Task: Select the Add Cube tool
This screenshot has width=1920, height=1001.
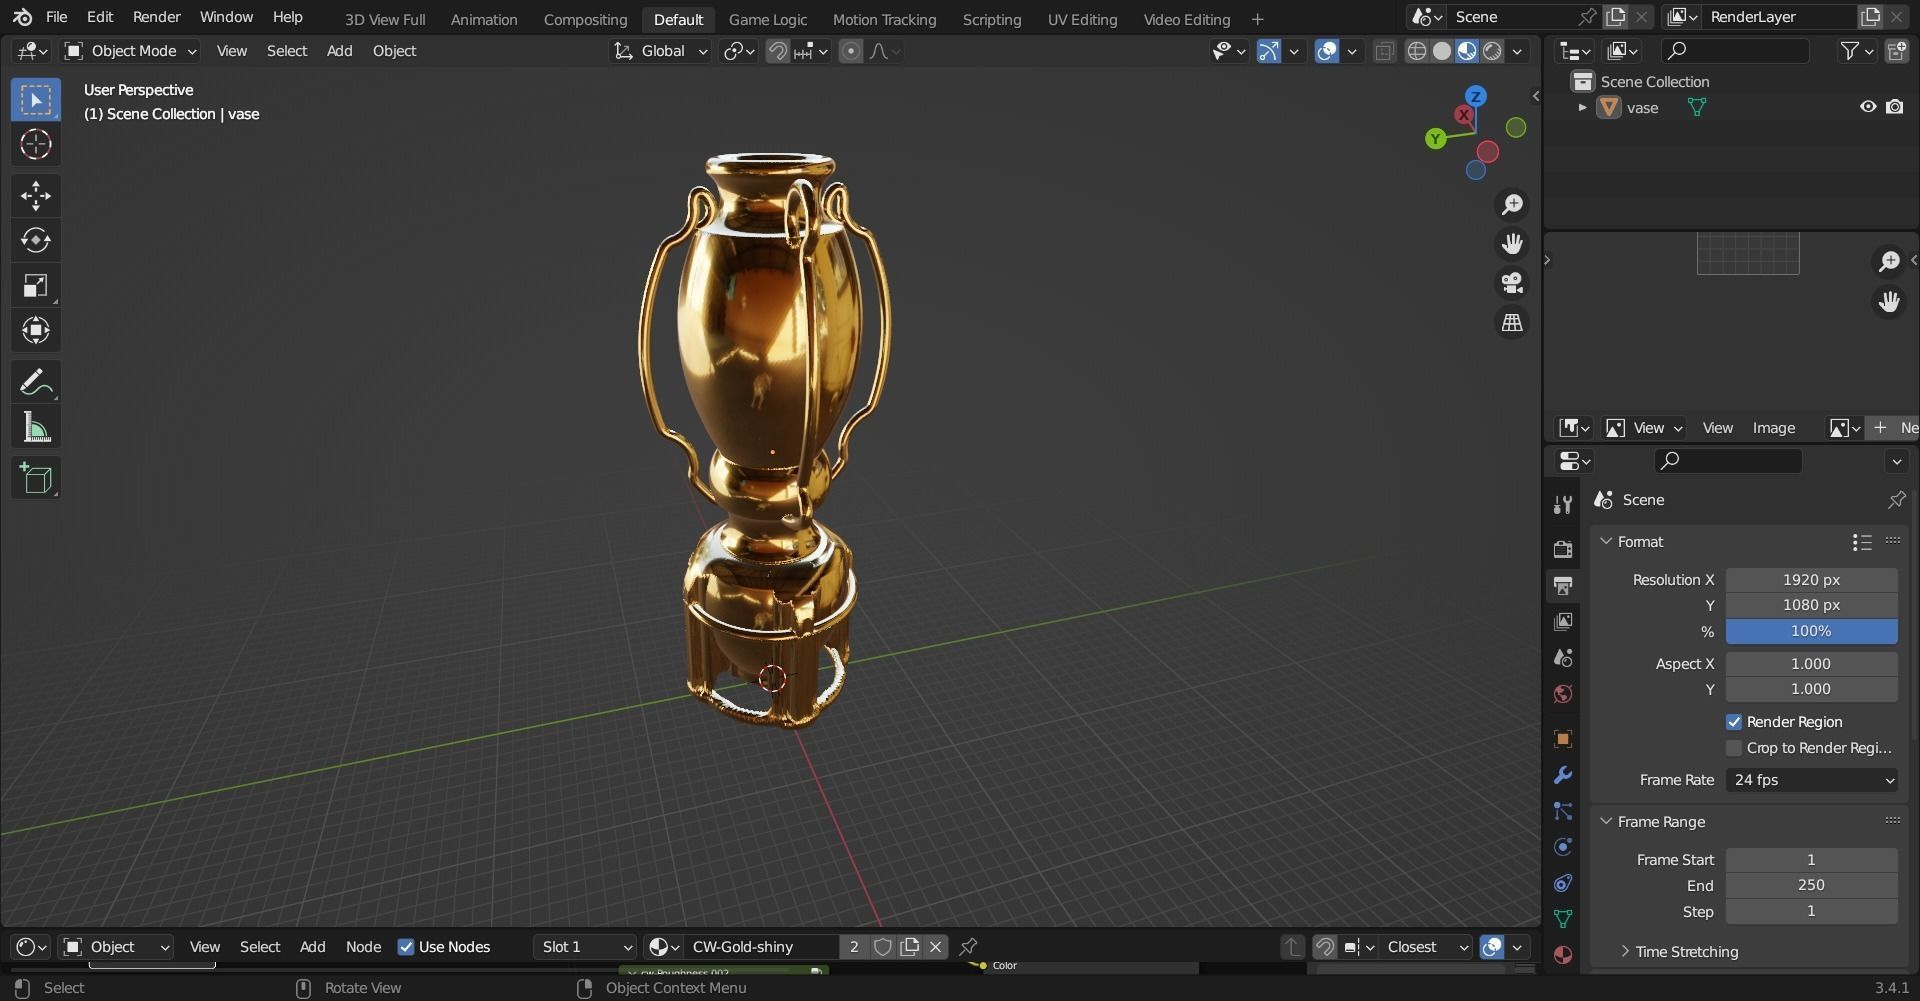Action: (x=36, y=478)
